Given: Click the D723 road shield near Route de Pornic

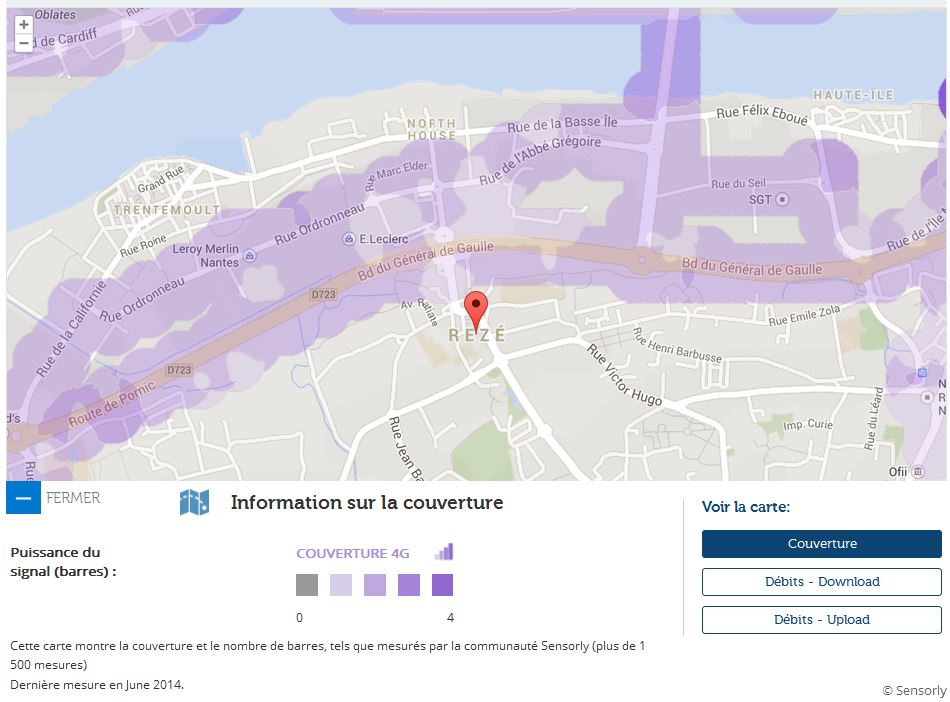Looking at the screenshot, I should click(179, 370).
